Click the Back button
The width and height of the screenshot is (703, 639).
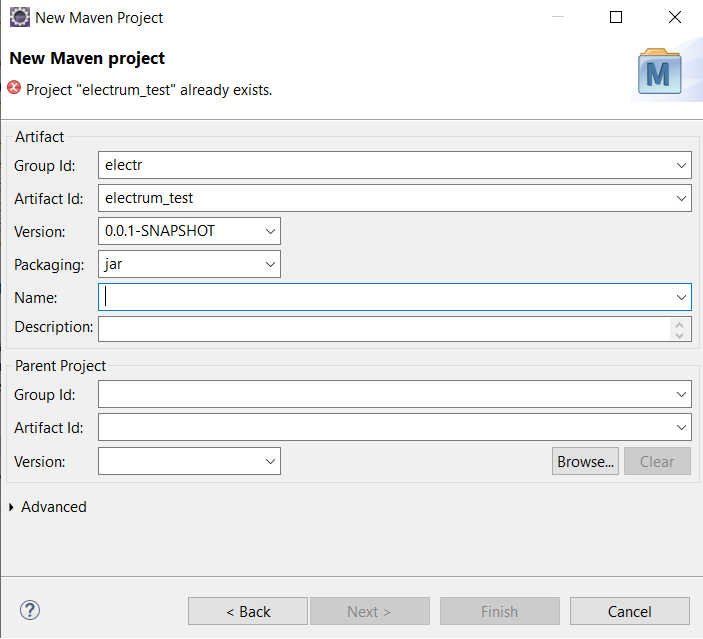248,611
